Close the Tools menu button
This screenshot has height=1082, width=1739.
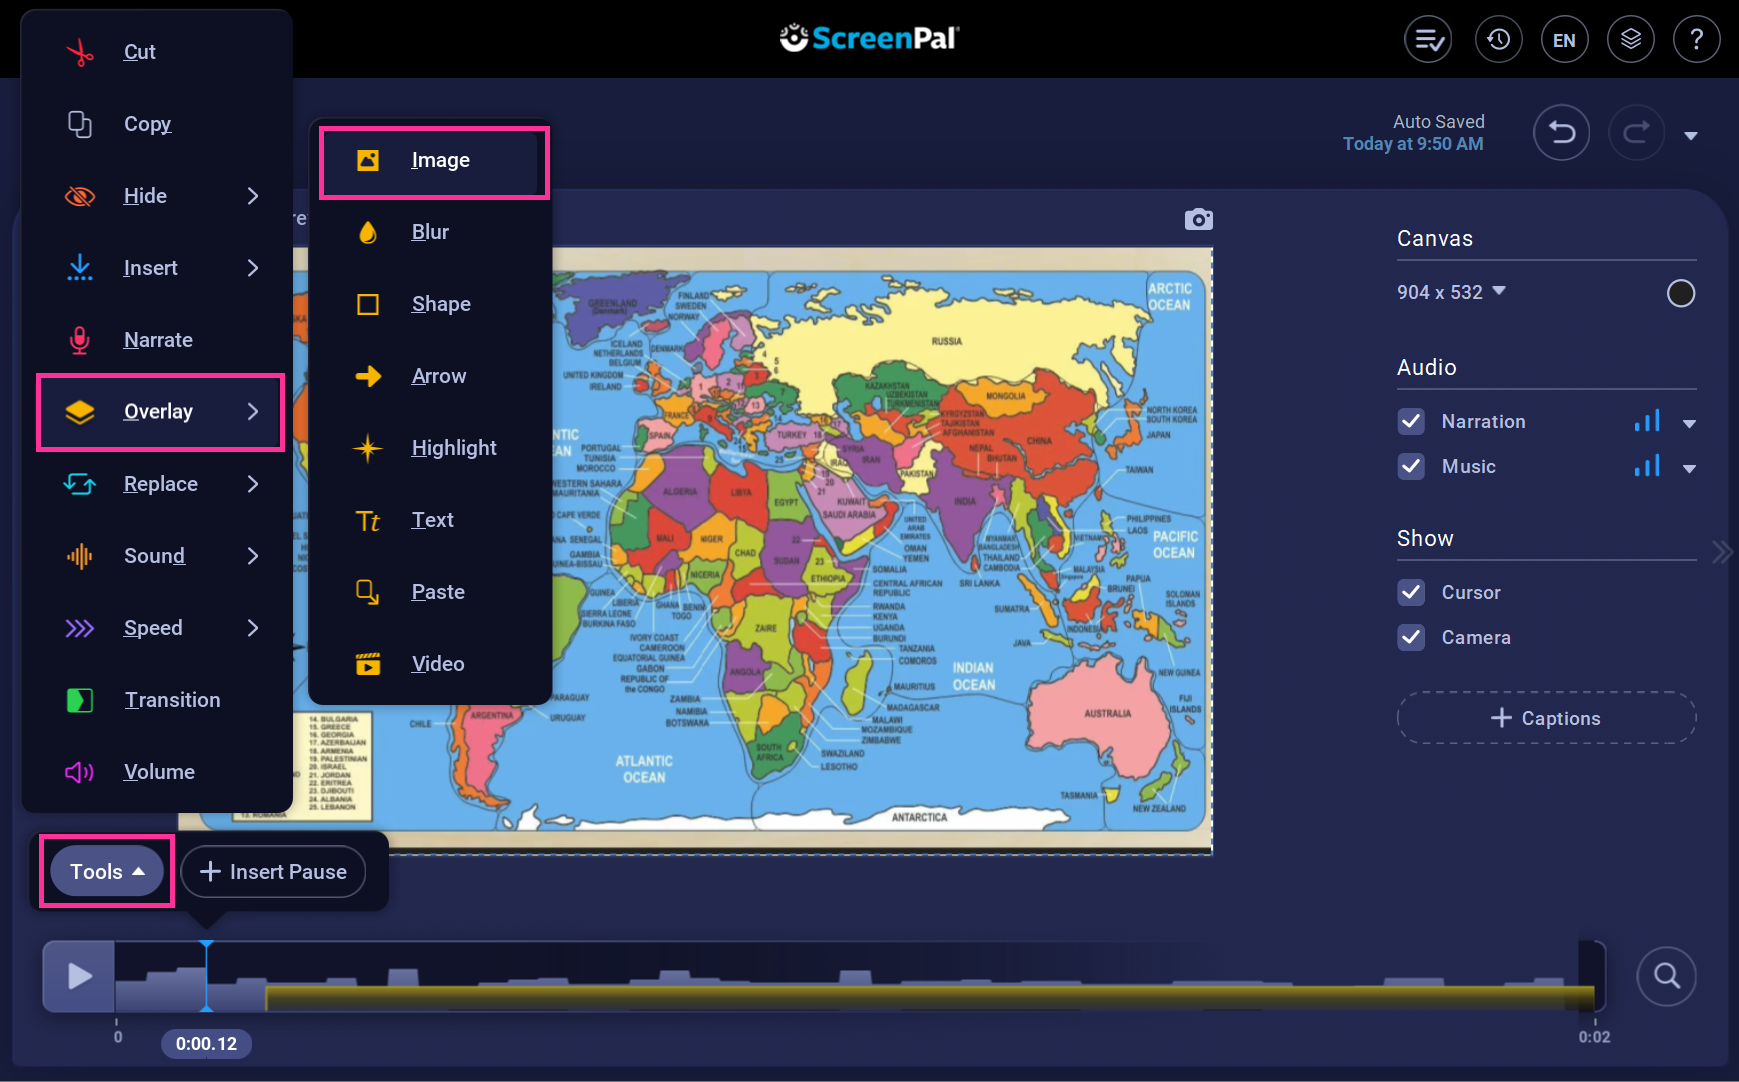pos(107,871)
